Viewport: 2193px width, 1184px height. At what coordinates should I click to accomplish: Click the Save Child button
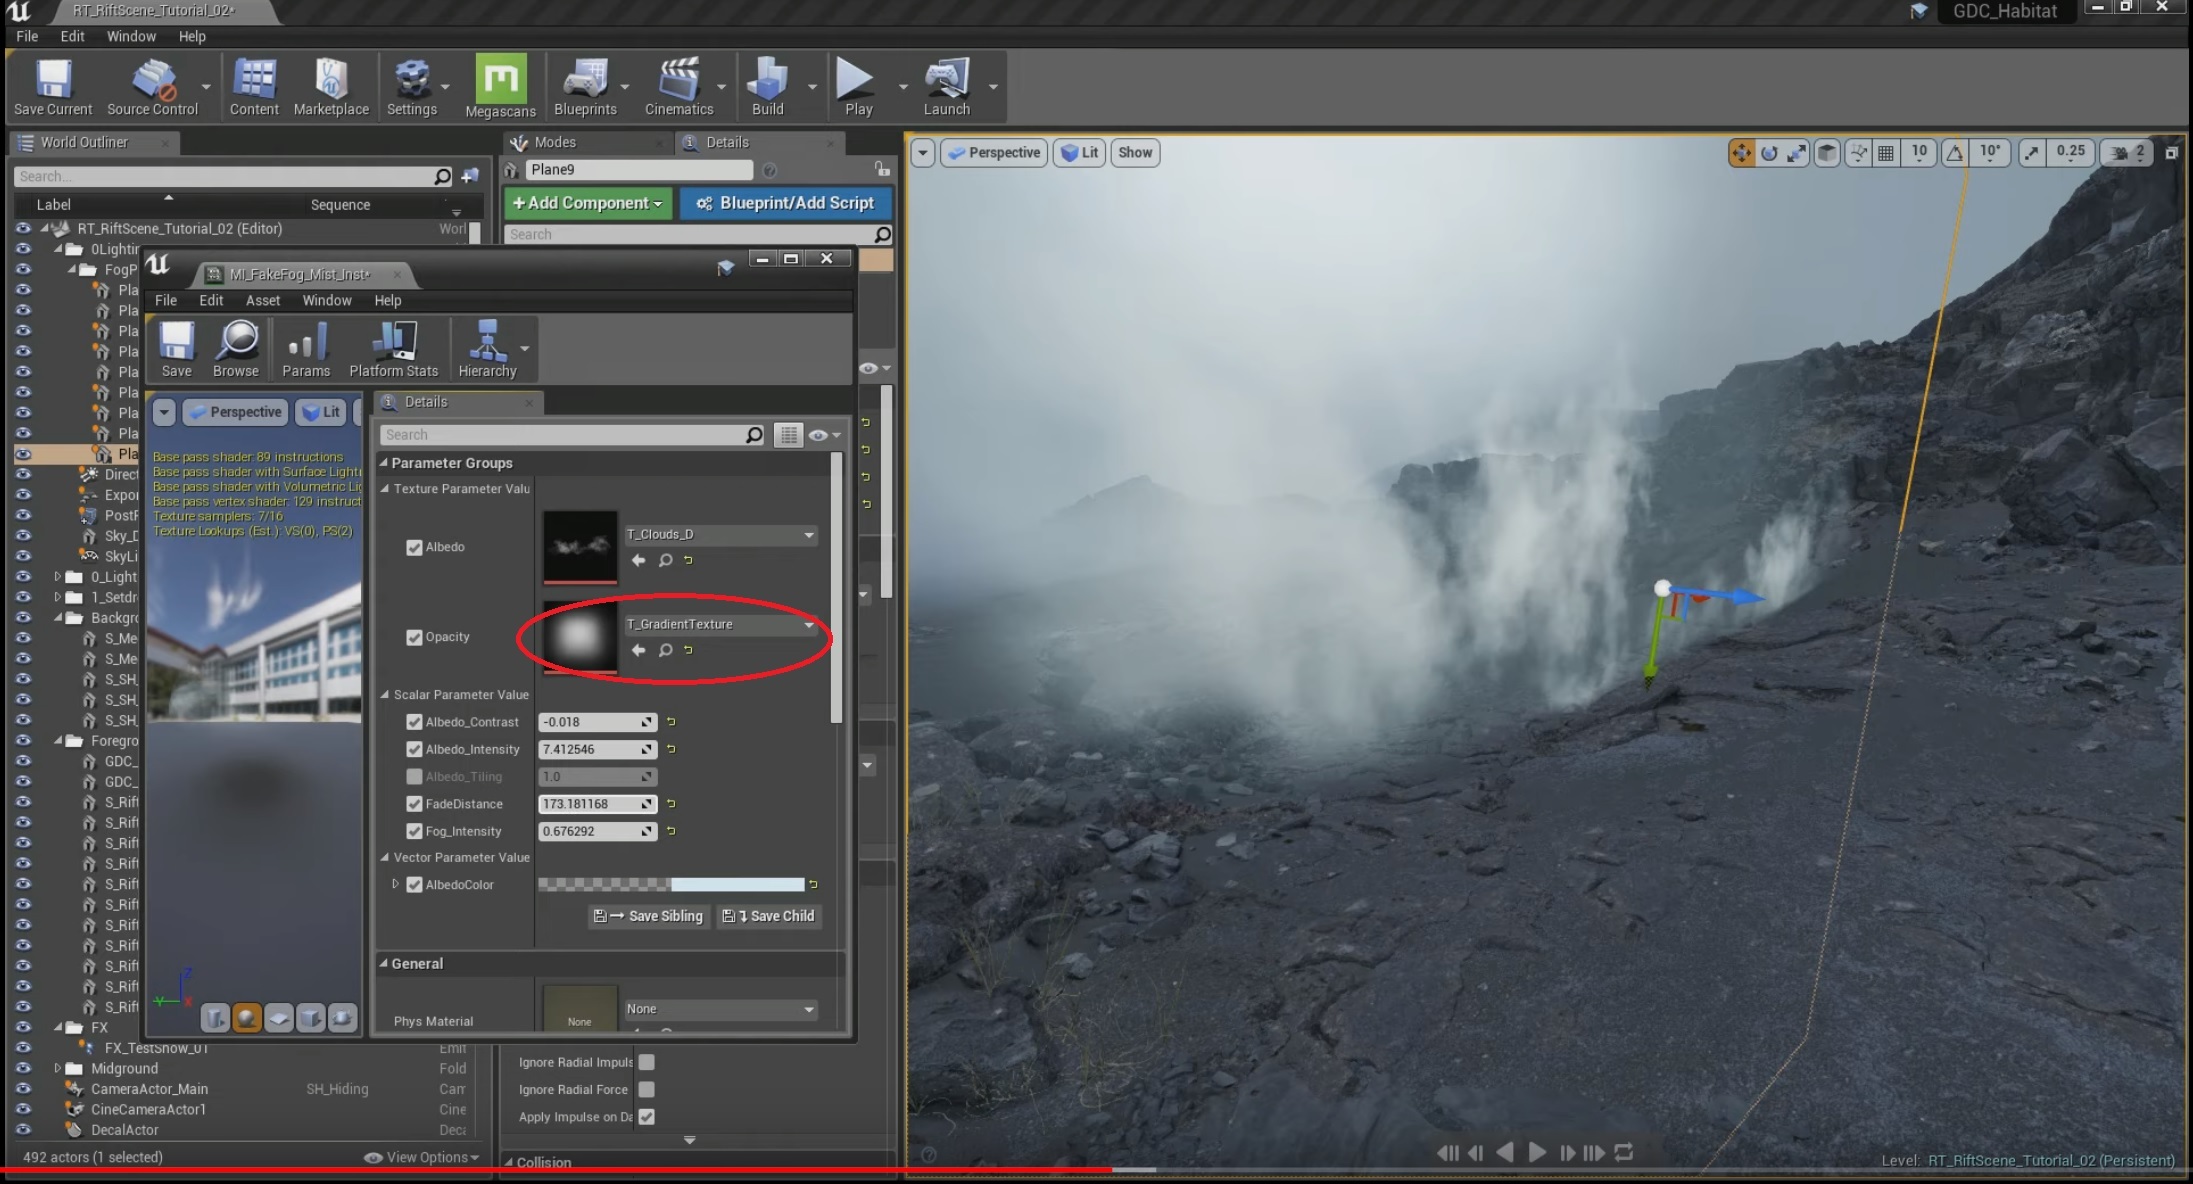point(768,916)
